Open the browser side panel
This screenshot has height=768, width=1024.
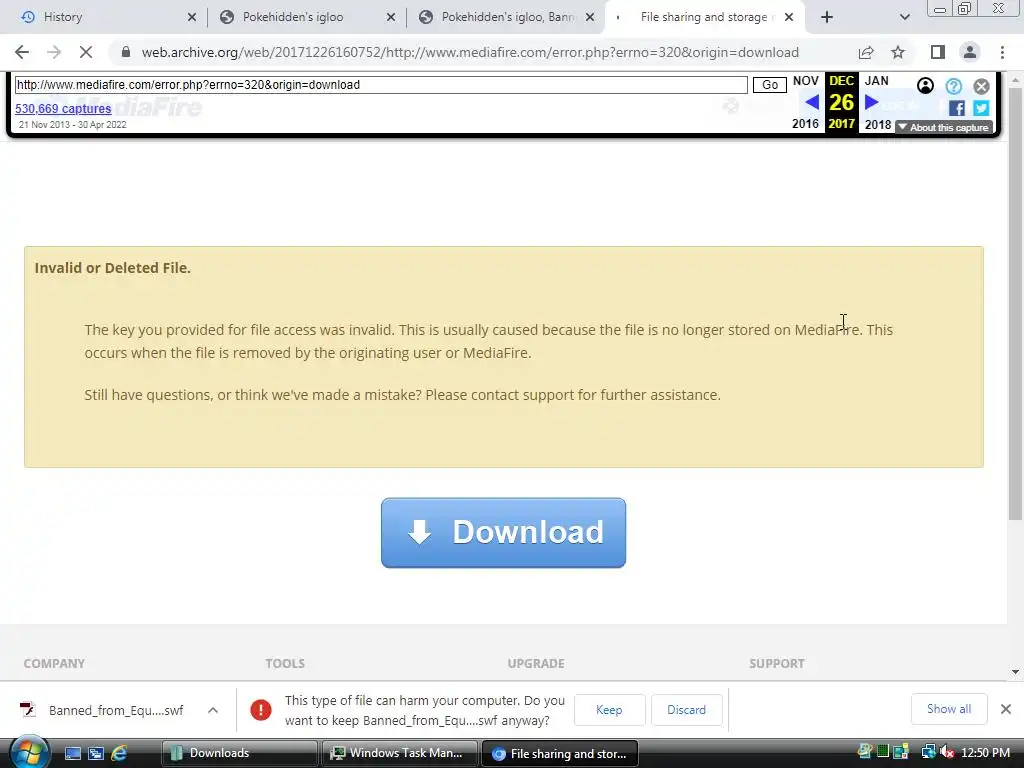click(x=938, y=52)
